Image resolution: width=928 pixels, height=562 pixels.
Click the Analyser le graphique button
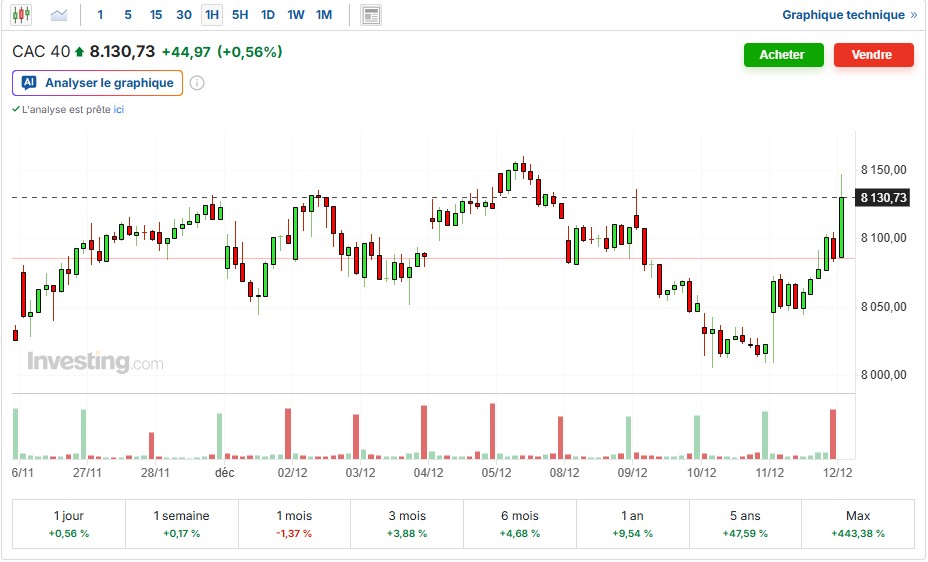pos(108,83)
